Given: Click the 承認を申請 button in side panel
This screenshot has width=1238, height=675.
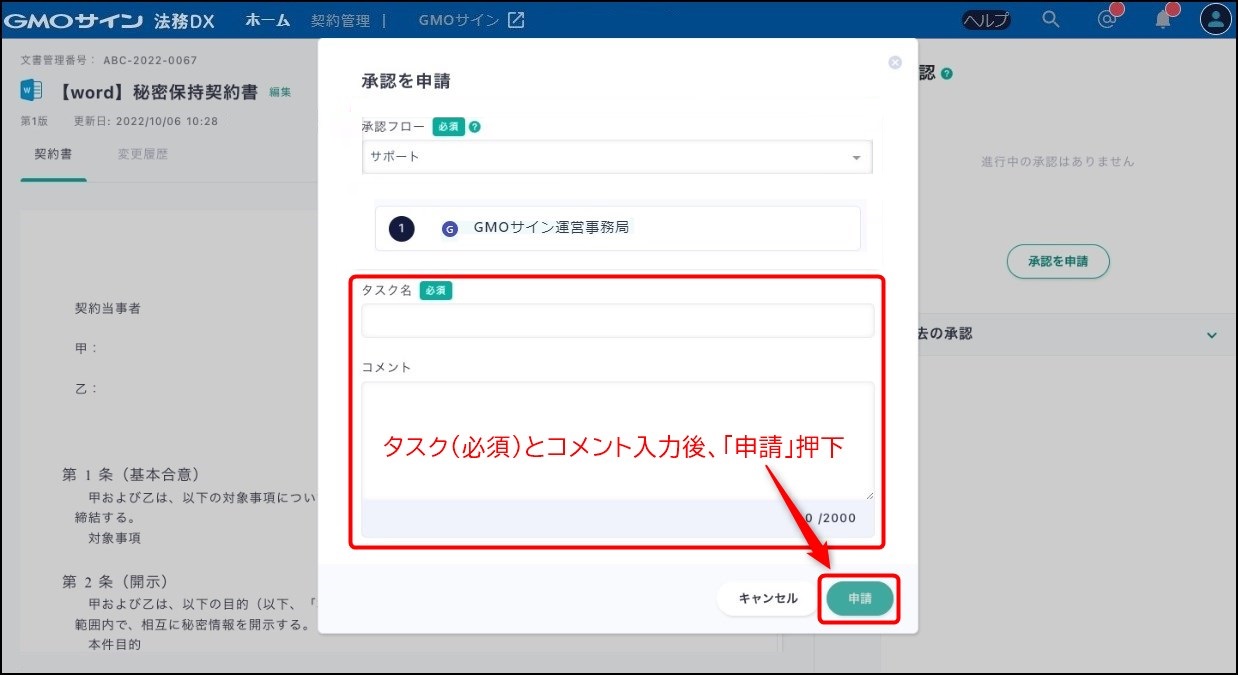Looking at the screenshot, I should point(1058,261).
